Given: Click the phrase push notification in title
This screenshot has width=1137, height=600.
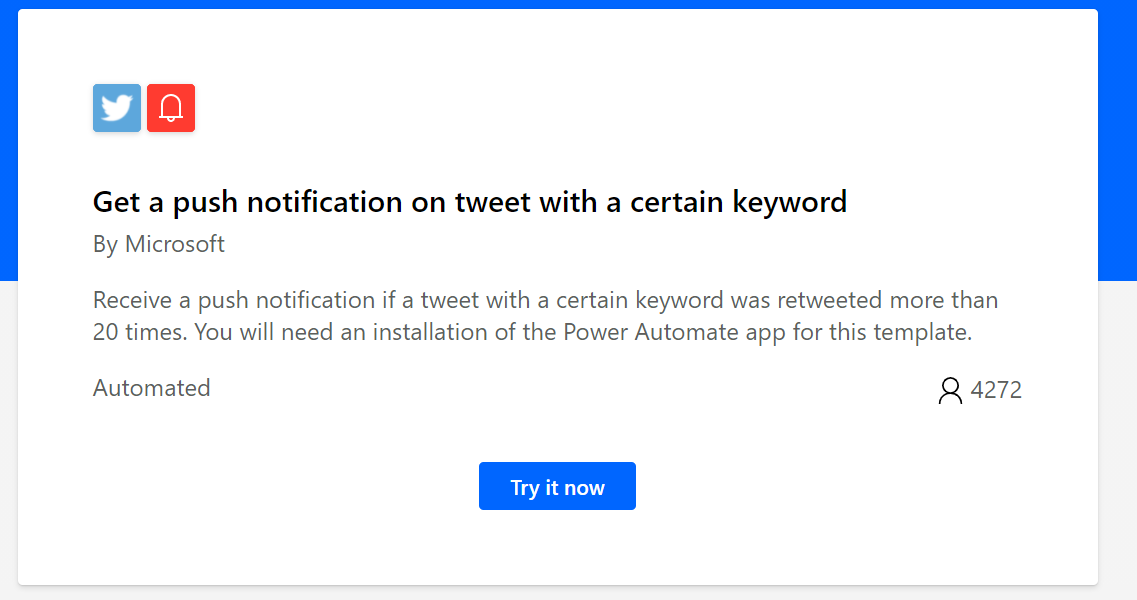Looking at the screenshot, I should 287,202.
